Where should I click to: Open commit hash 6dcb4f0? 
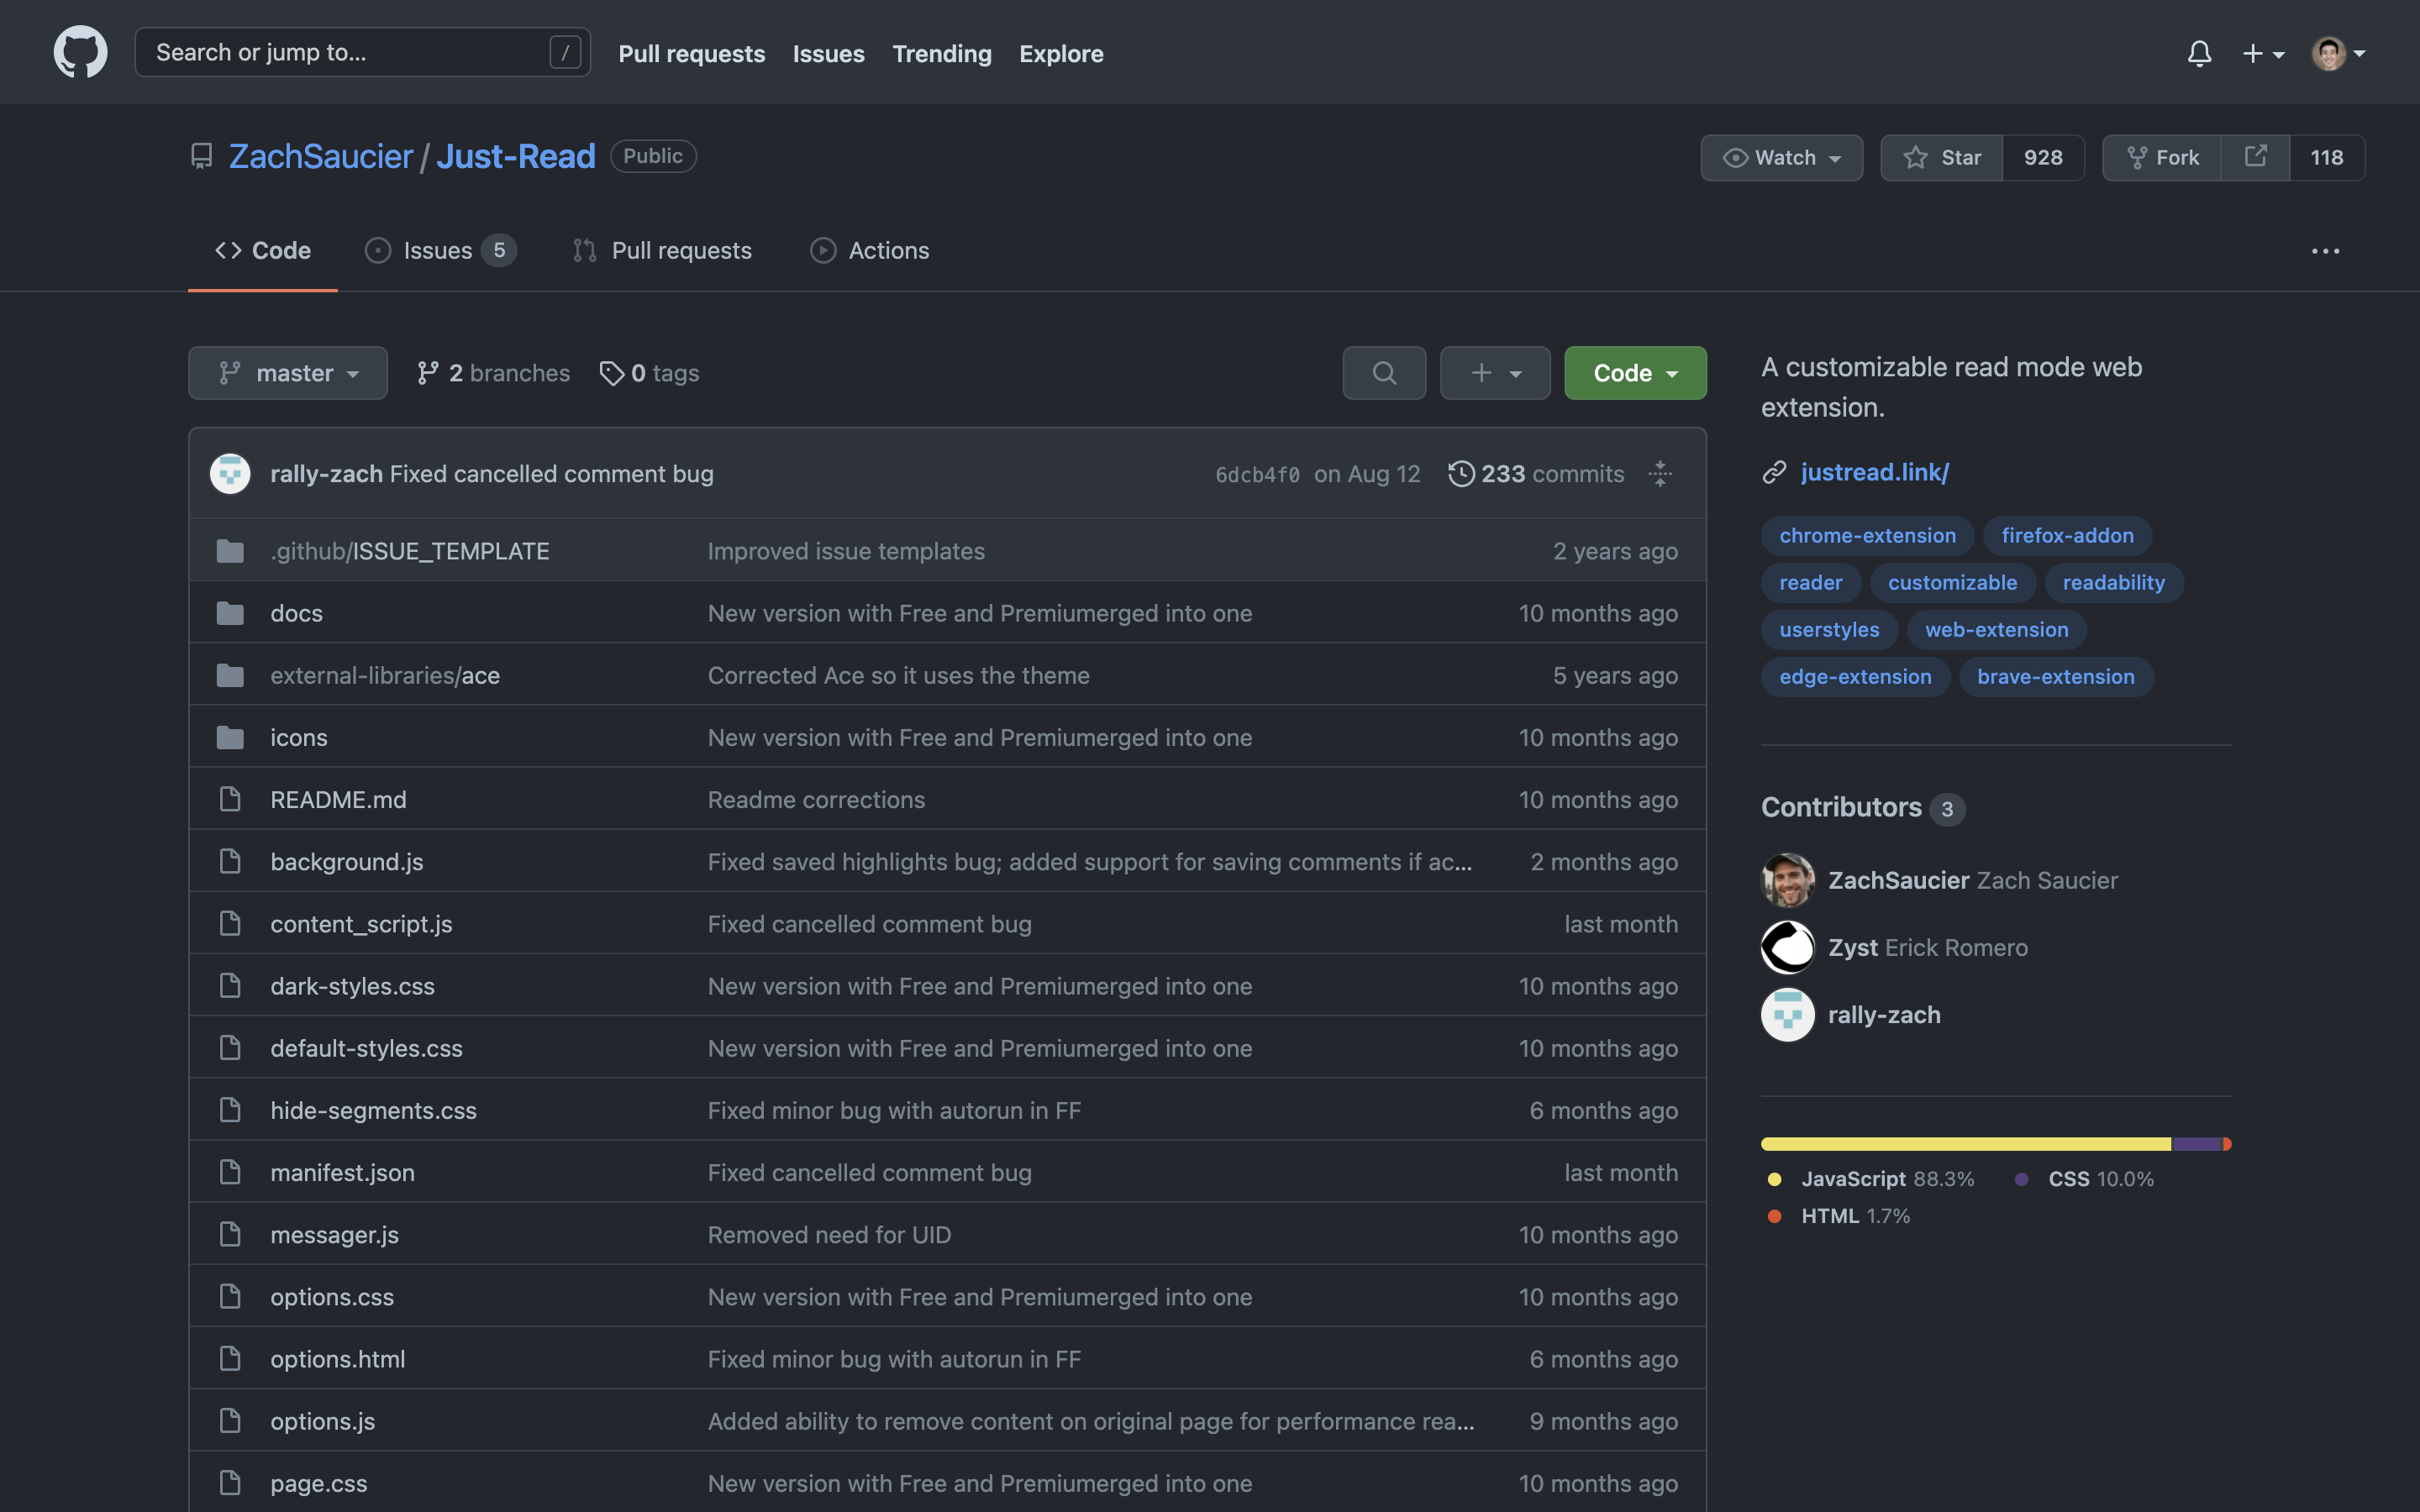tap(1257, 475)
